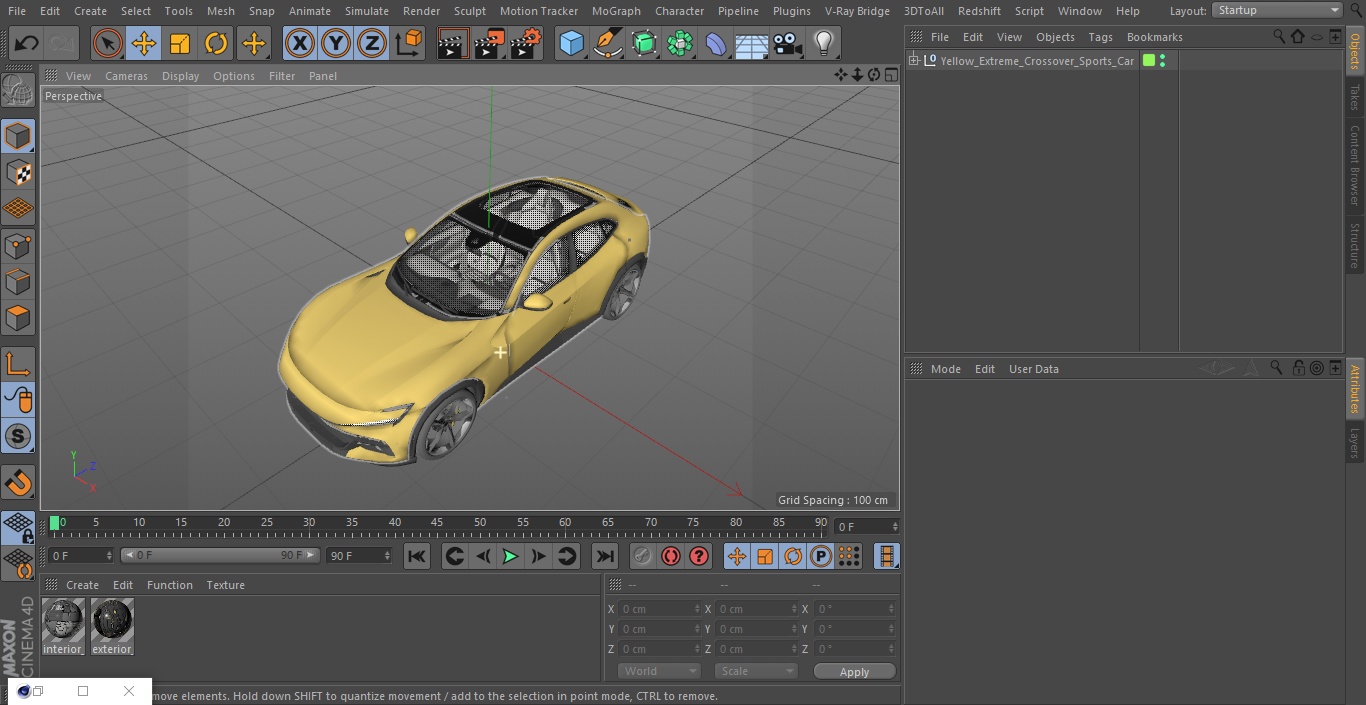Switch to Texture mode
Screen dimensions: 1366x705
[18, 172]
